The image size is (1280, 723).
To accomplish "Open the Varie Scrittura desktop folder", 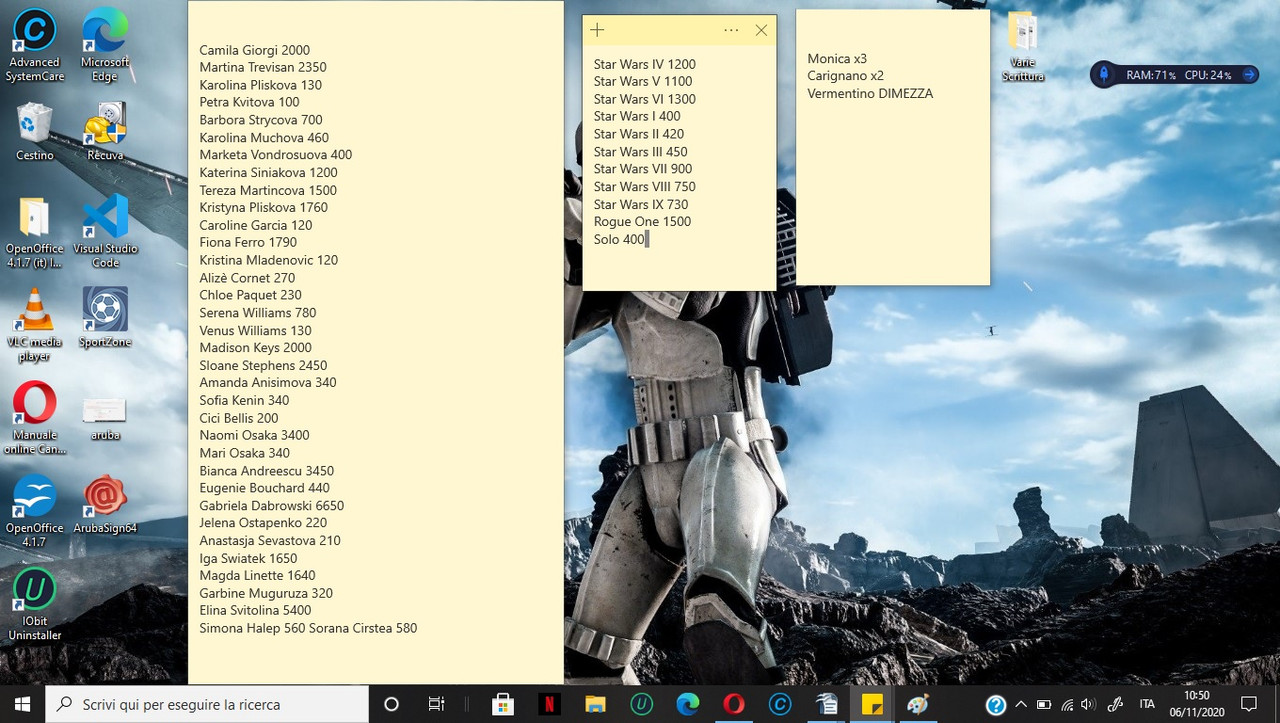I will click(x=1022, y=46).
